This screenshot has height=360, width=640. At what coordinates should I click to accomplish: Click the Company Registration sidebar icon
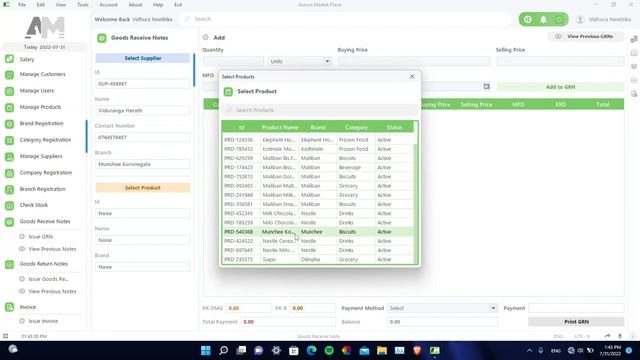pos(9,173)
